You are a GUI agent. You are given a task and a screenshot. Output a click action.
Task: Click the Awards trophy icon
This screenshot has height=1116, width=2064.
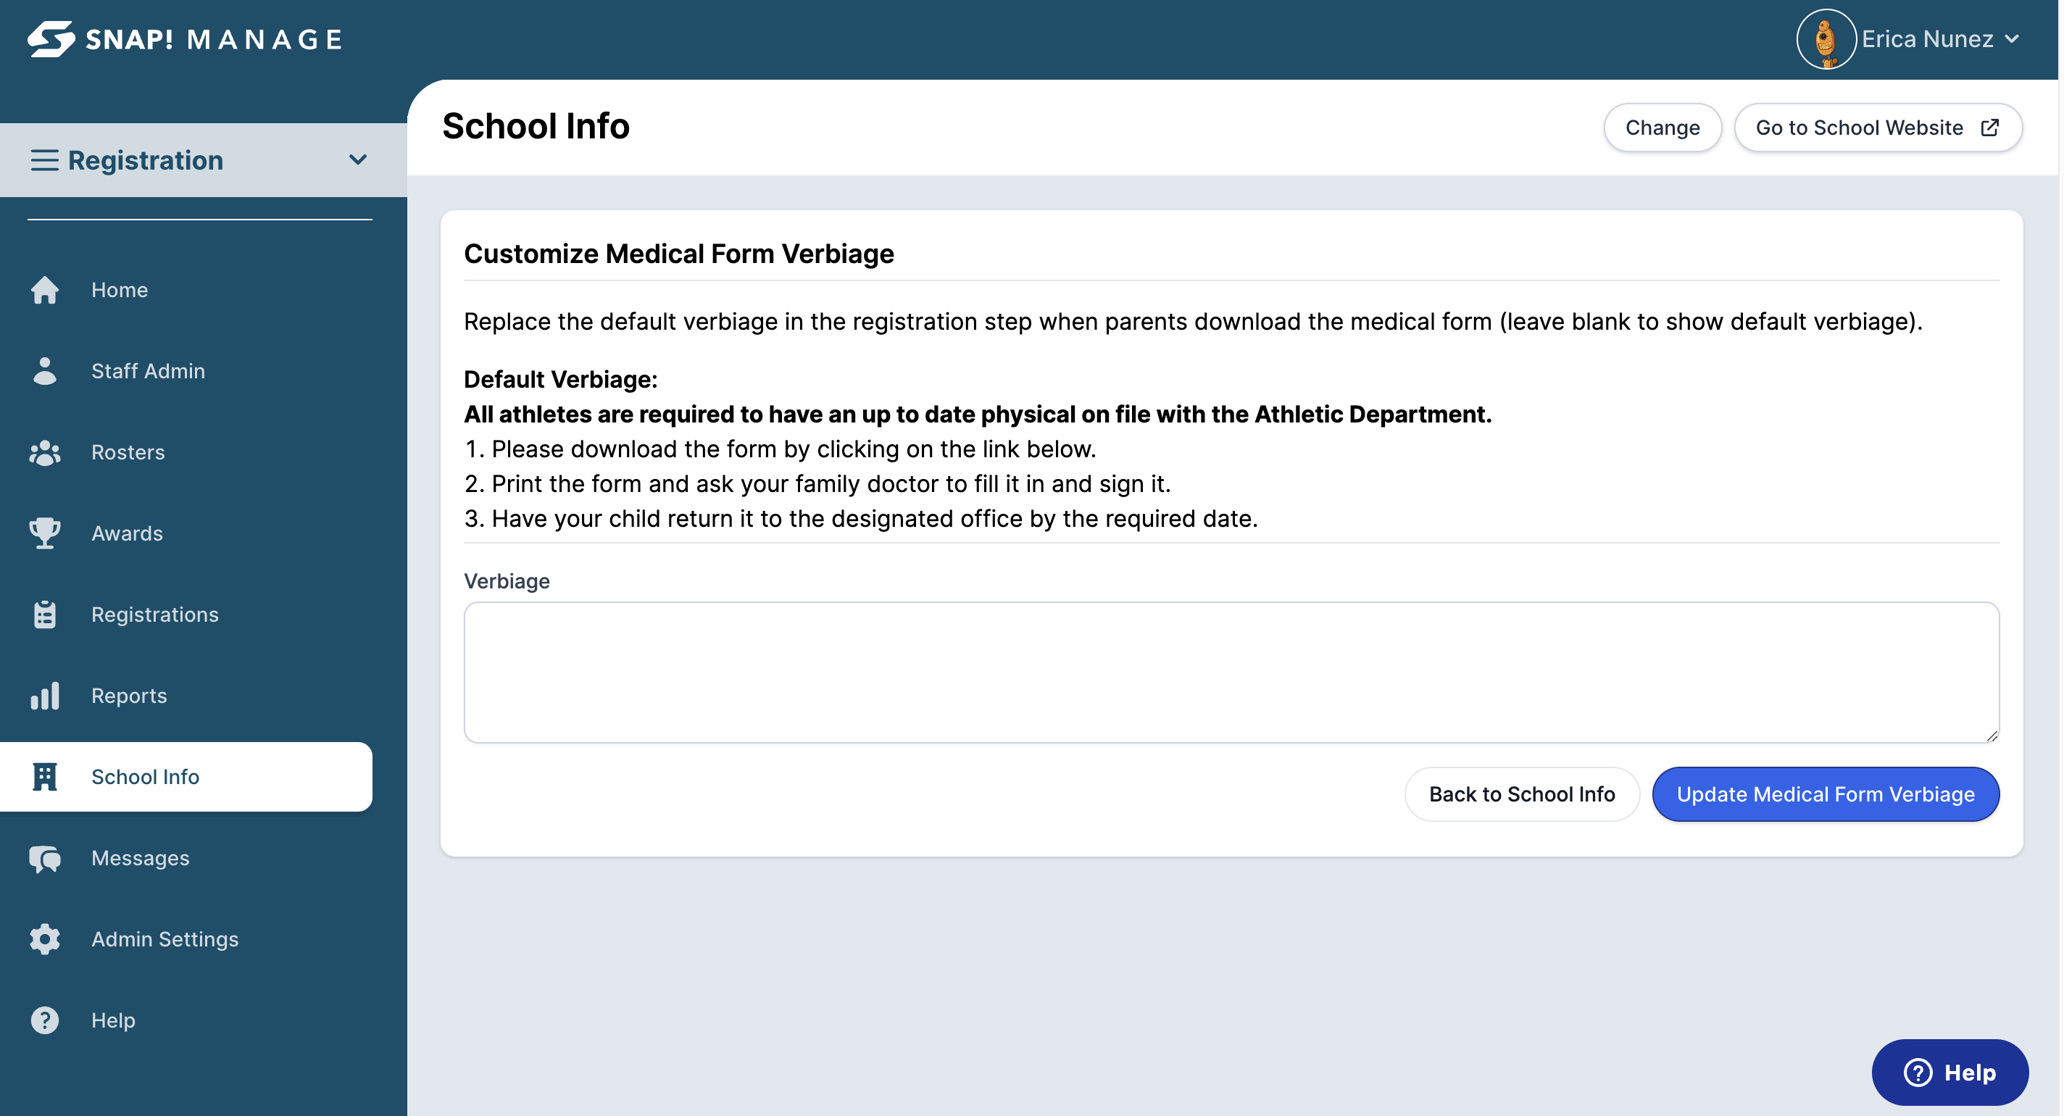pyautogui.click(x=45, y=533)
